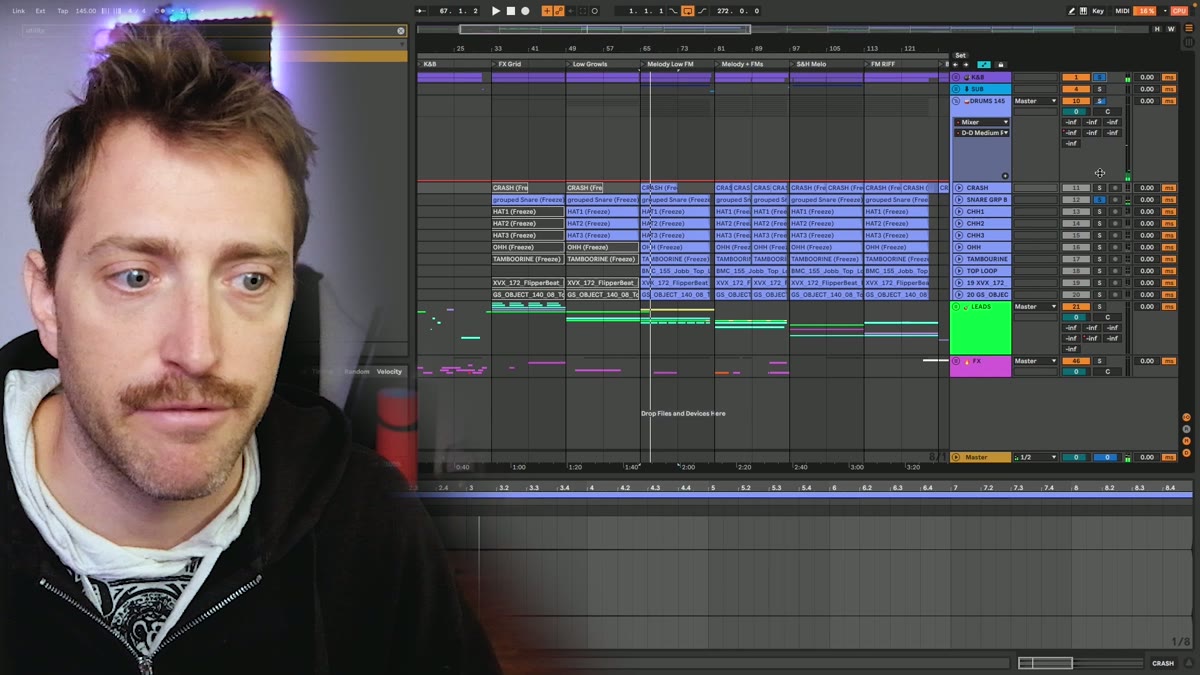Unfold the K&B group track
The image size is (1200, 675).
(x=956, y=77)
